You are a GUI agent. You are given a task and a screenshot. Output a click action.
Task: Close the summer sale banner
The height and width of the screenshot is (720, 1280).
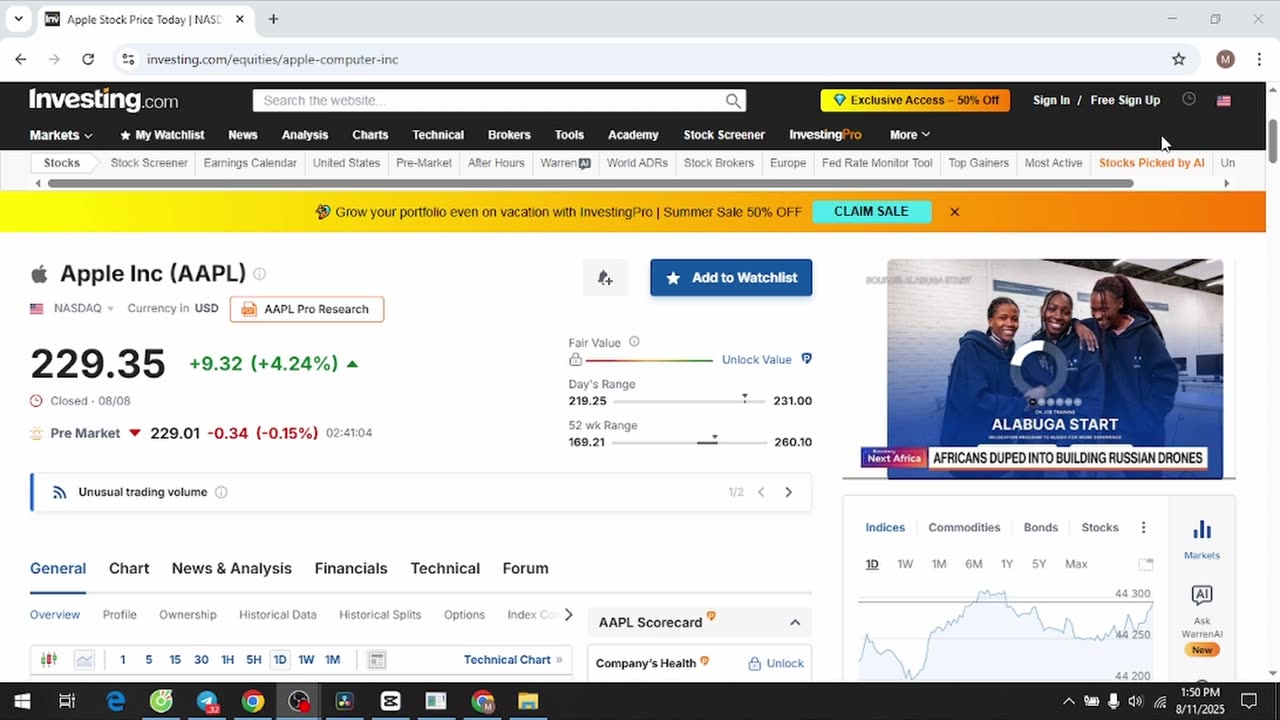(x=954, y=212)
